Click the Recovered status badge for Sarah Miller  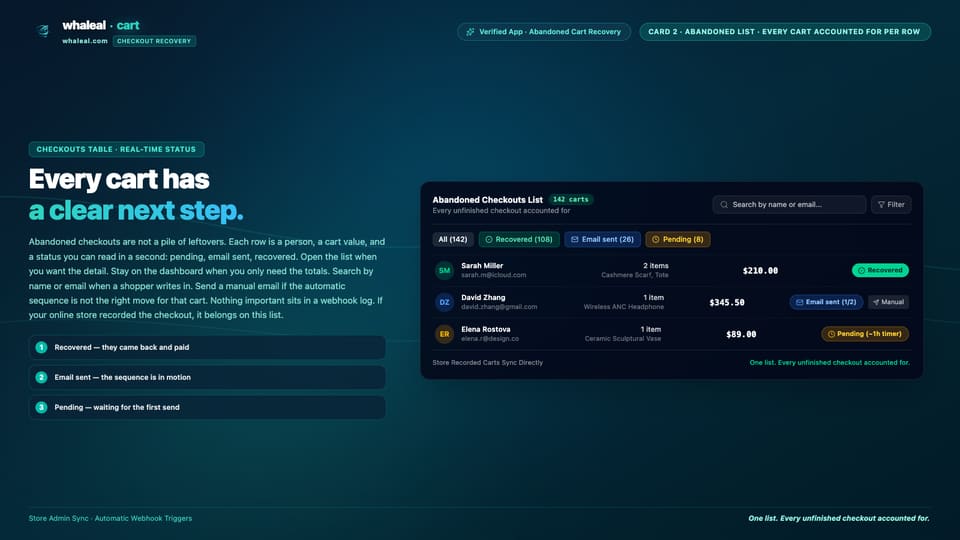pos(880,270)
